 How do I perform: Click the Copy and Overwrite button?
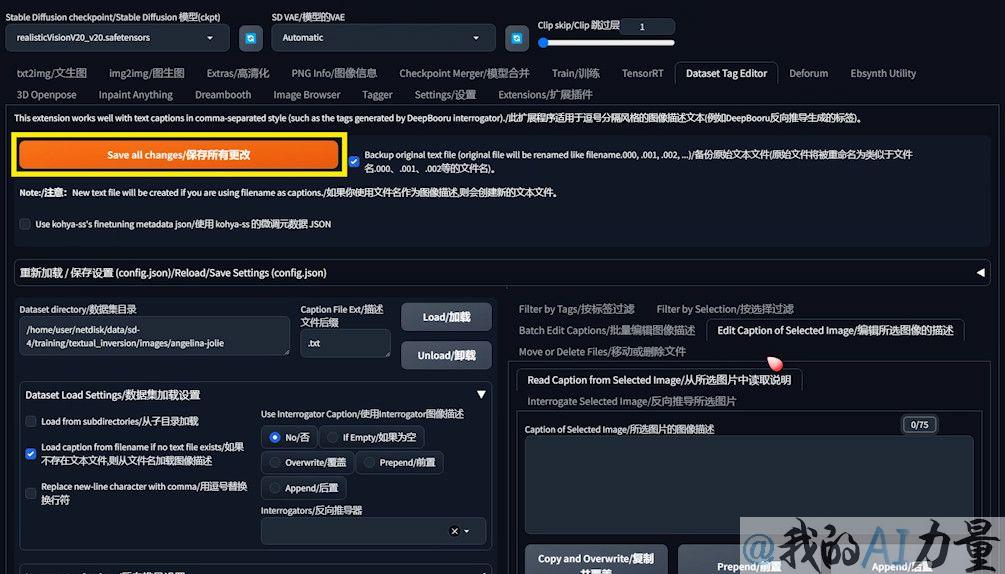point(595,560)
